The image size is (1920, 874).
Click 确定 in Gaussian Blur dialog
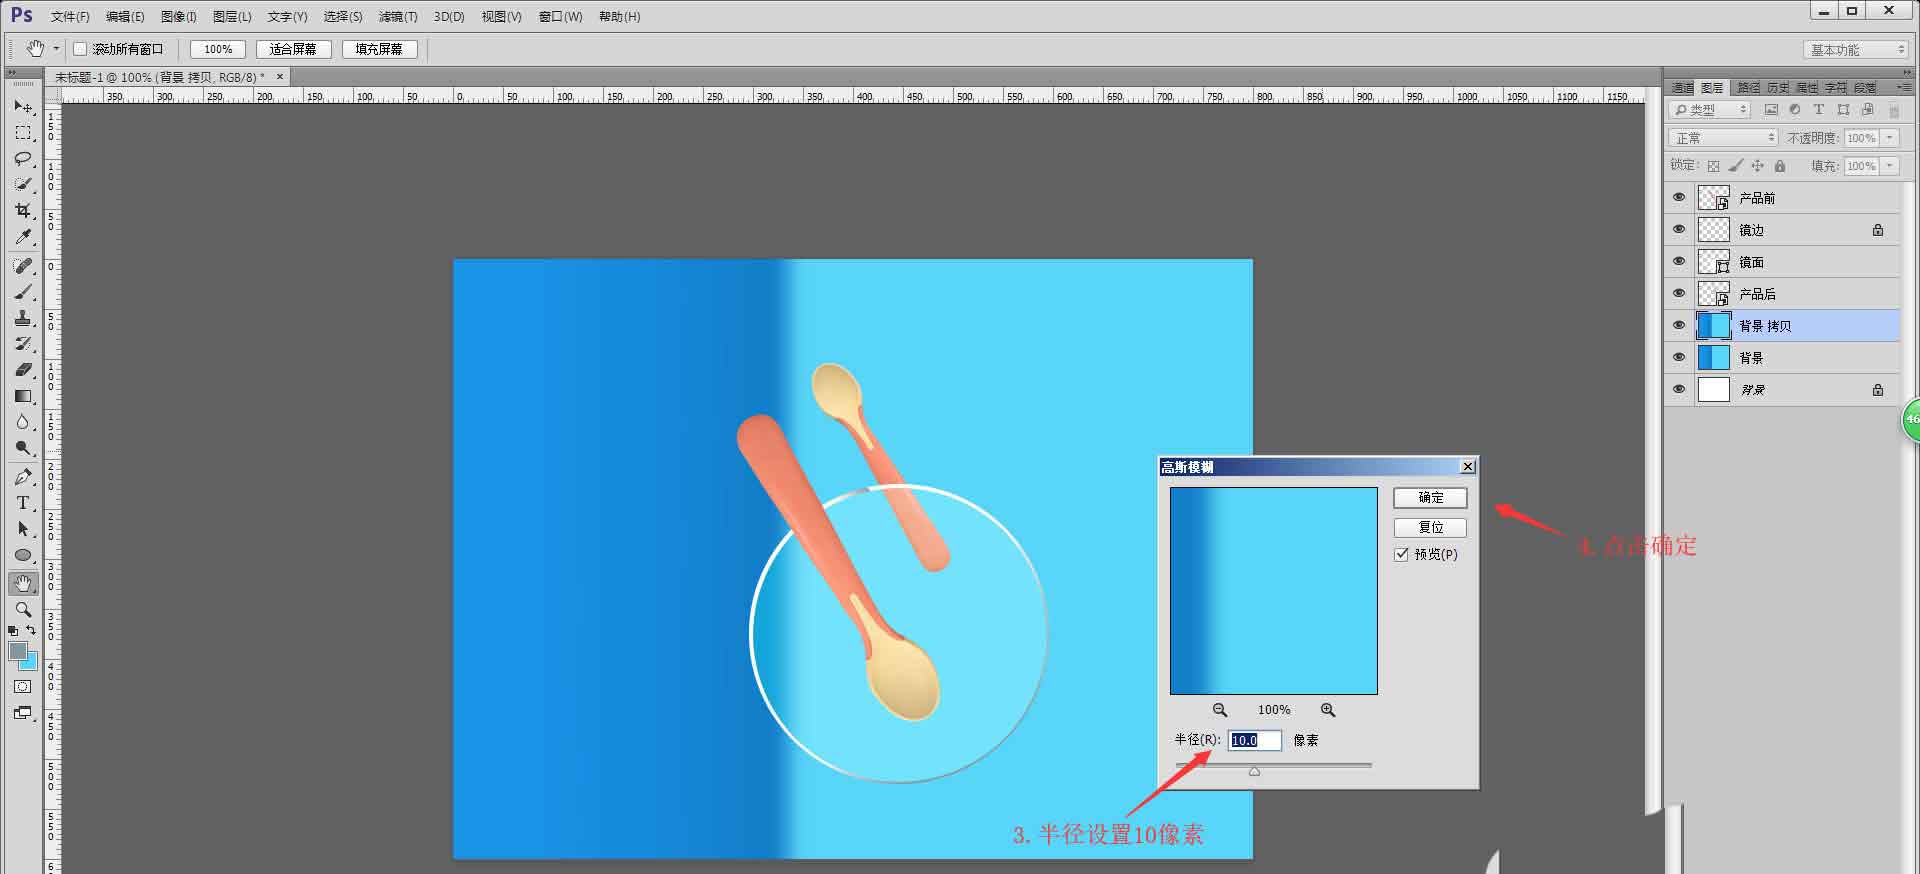click(x=1430, y=498)
